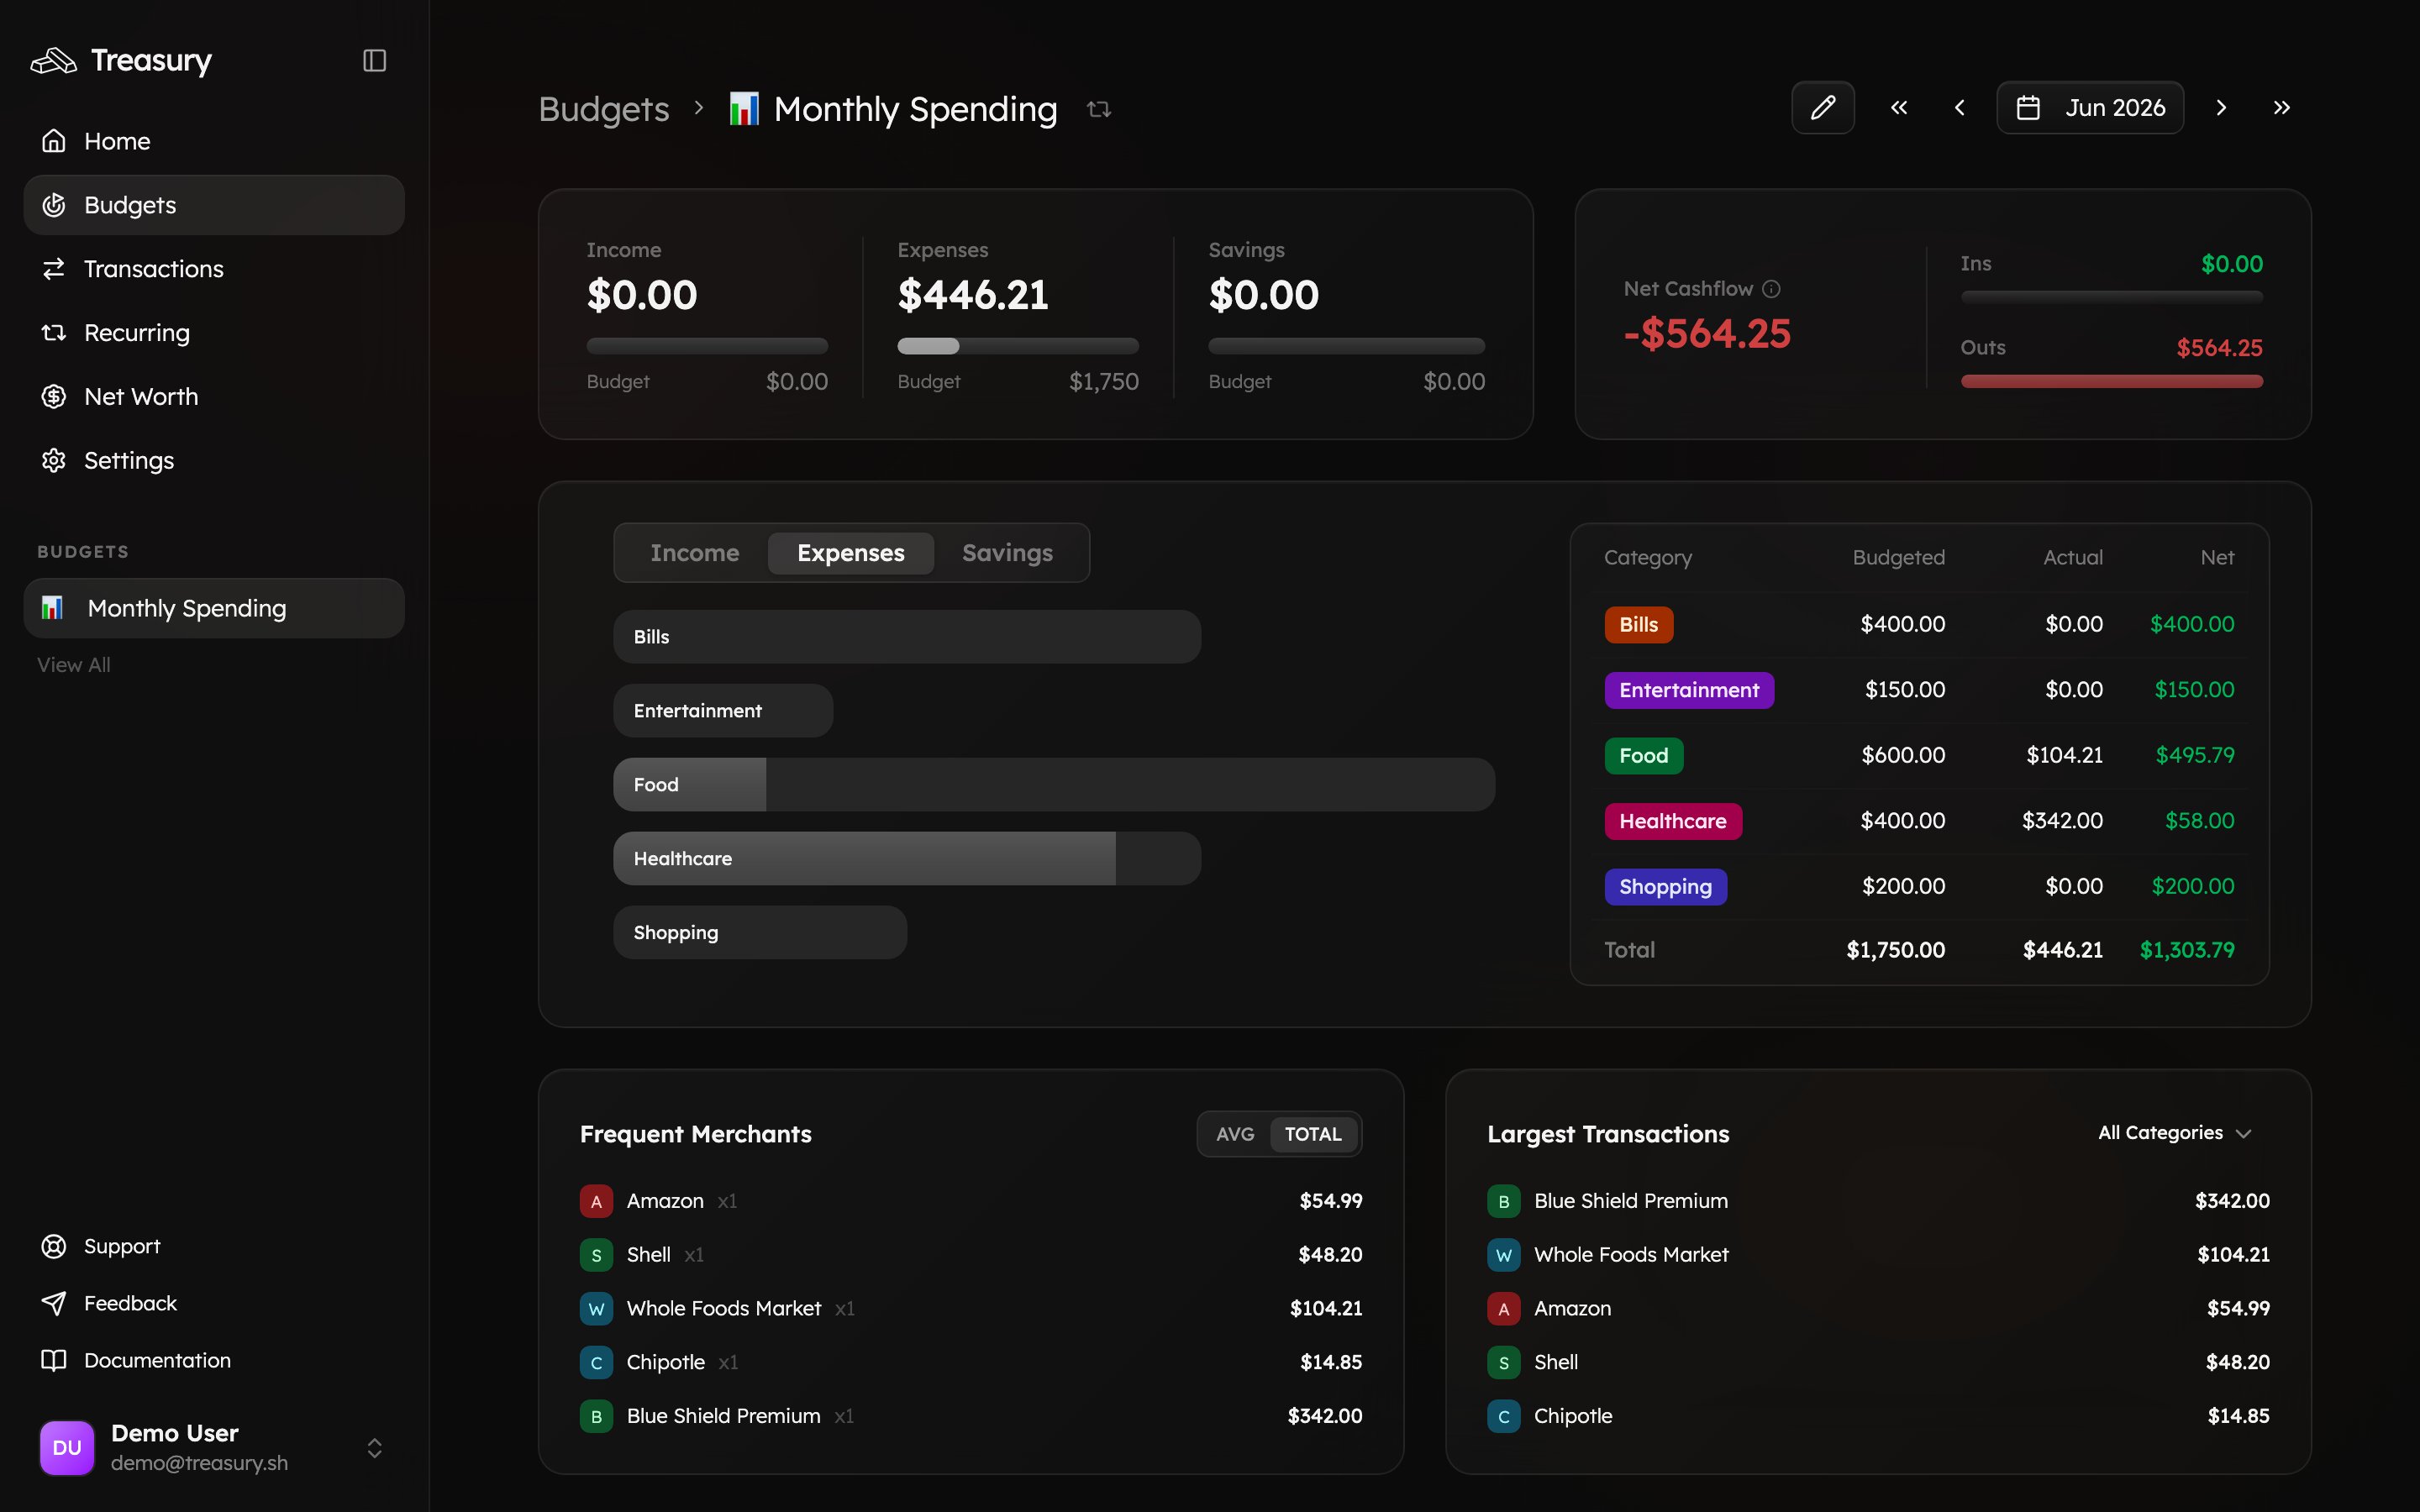2420x1512 pixels.
Task: Open Recurring in the sidebar
Action: 214,333
